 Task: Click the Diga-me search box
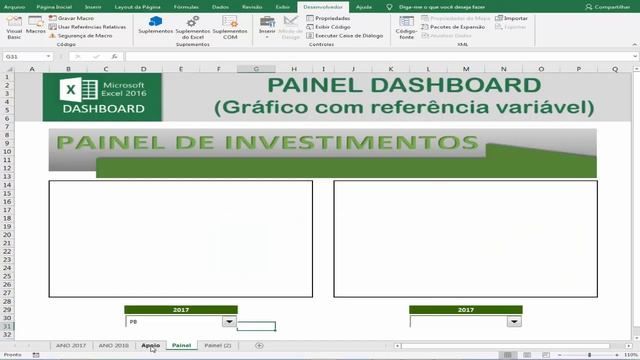tap(441, 7)
